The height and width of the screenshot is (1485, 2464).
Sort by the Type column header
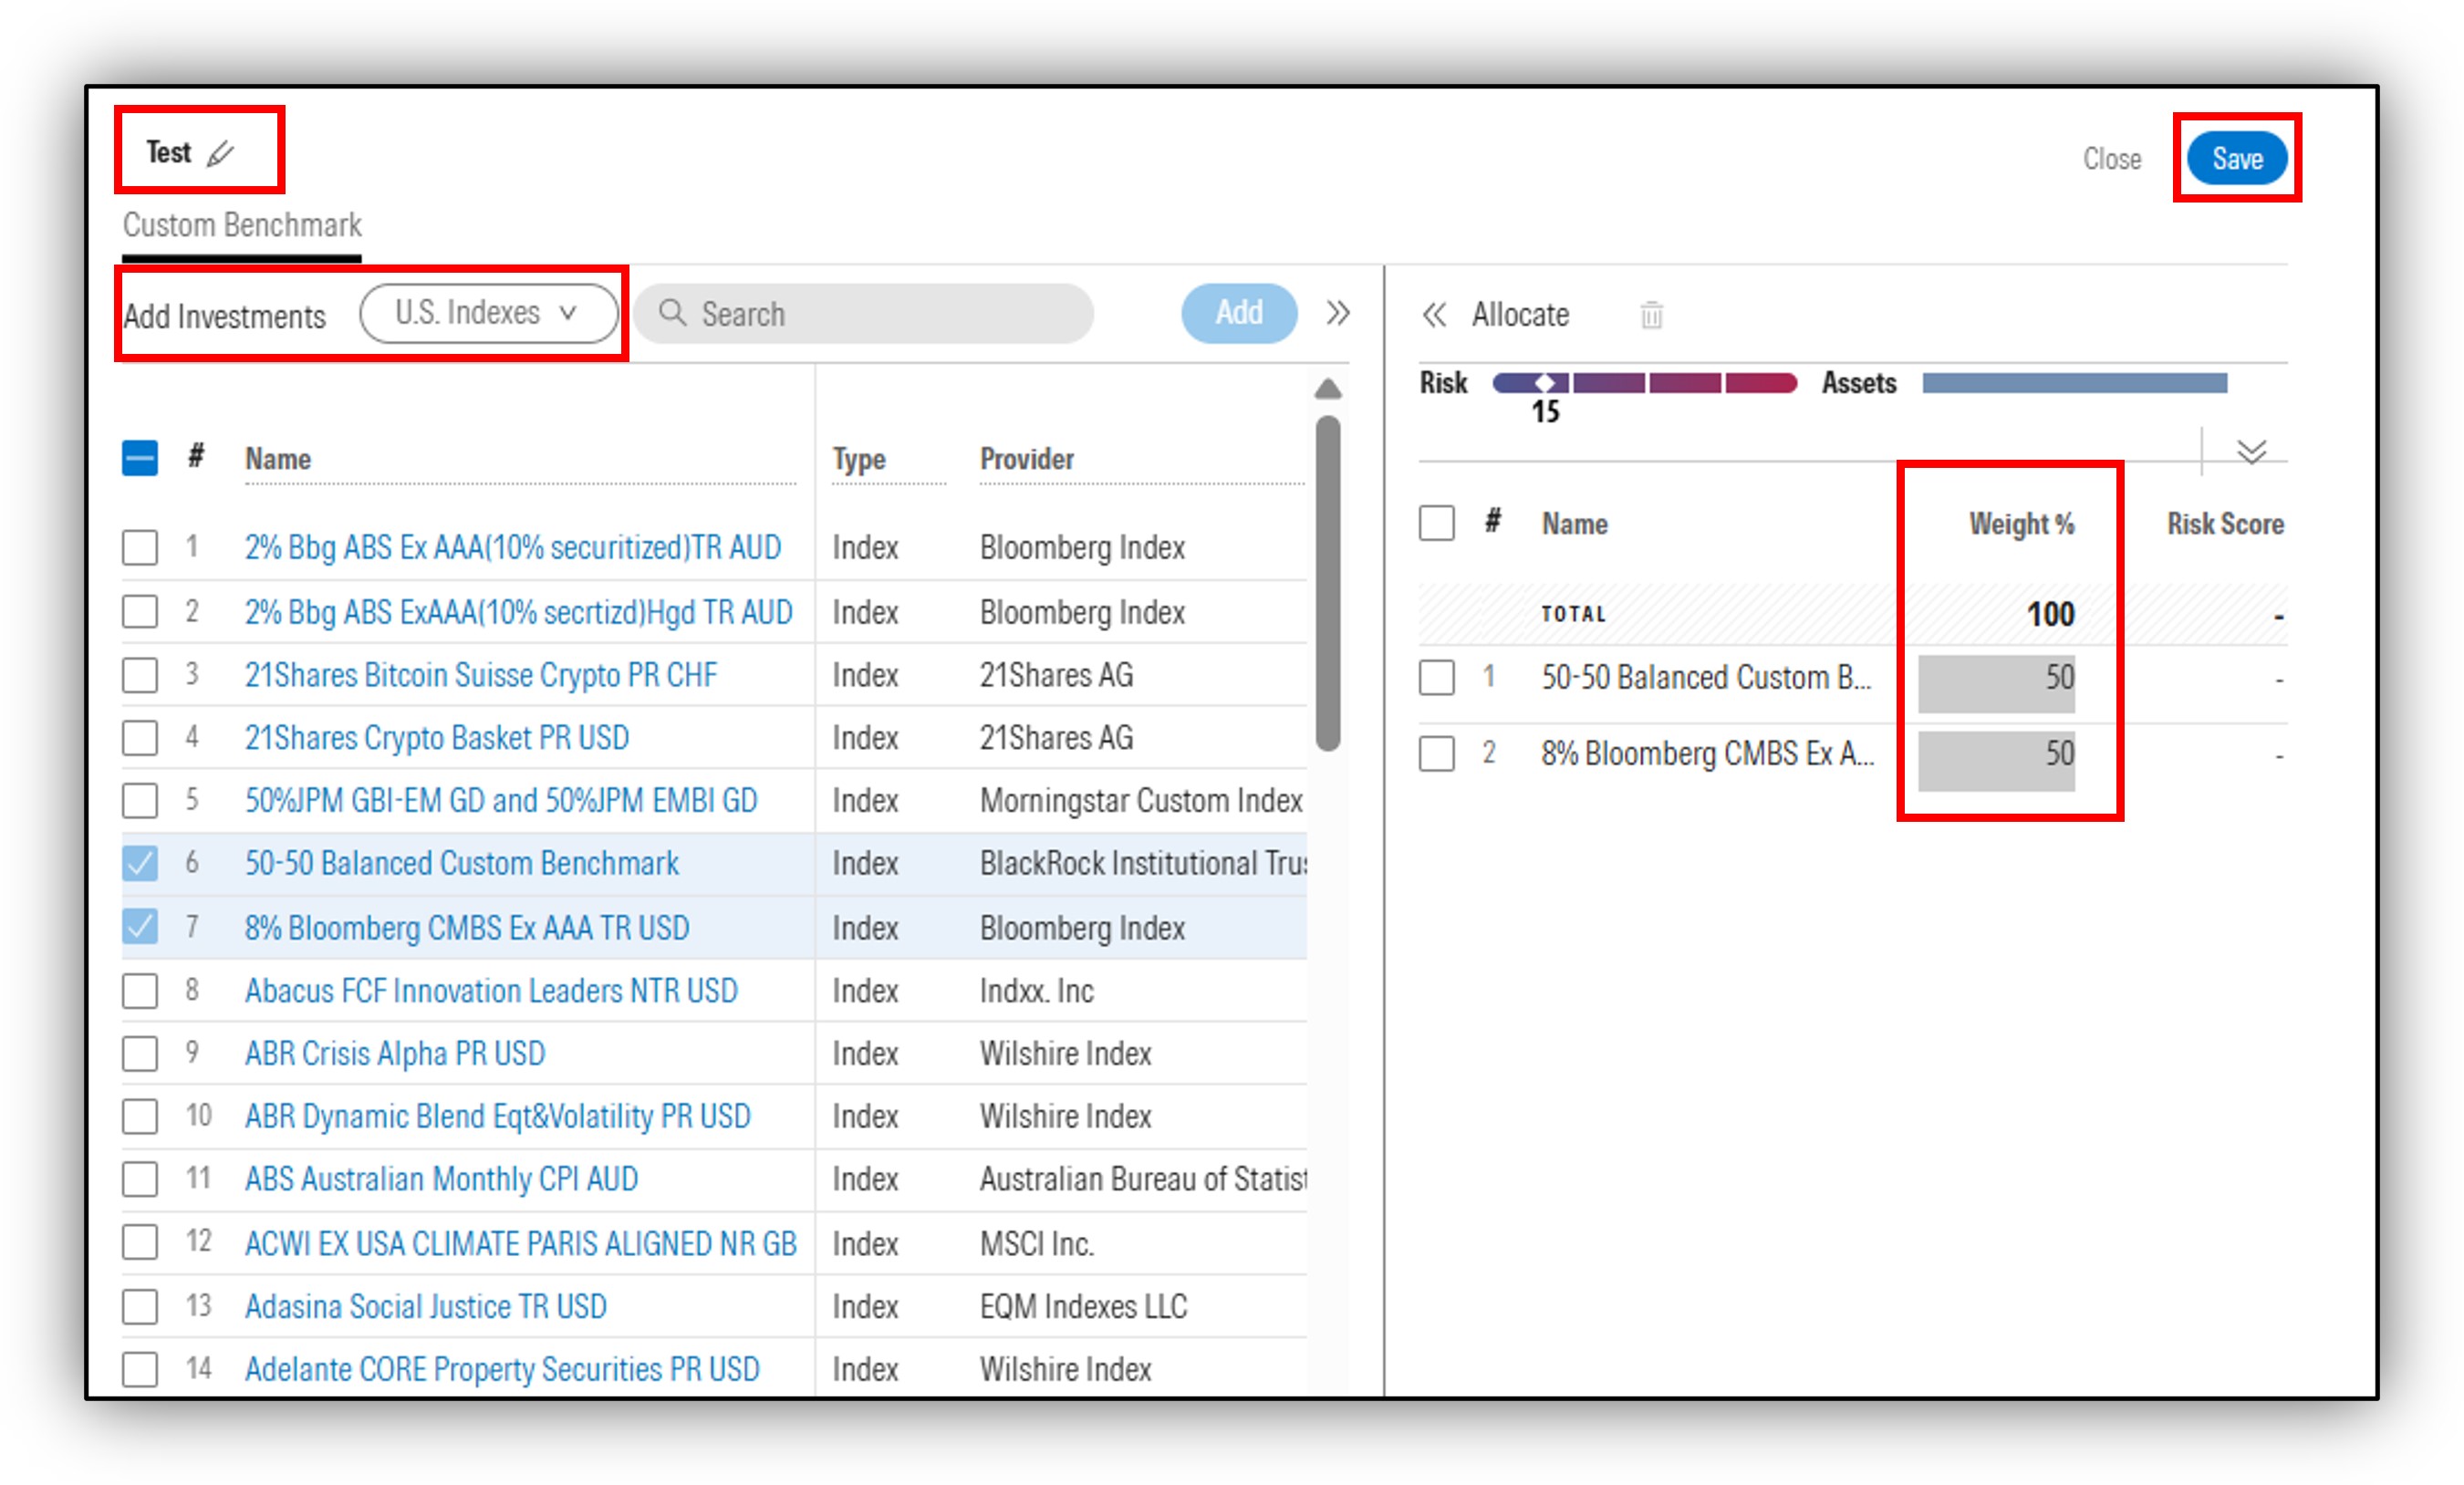click(x=859, y=459)
